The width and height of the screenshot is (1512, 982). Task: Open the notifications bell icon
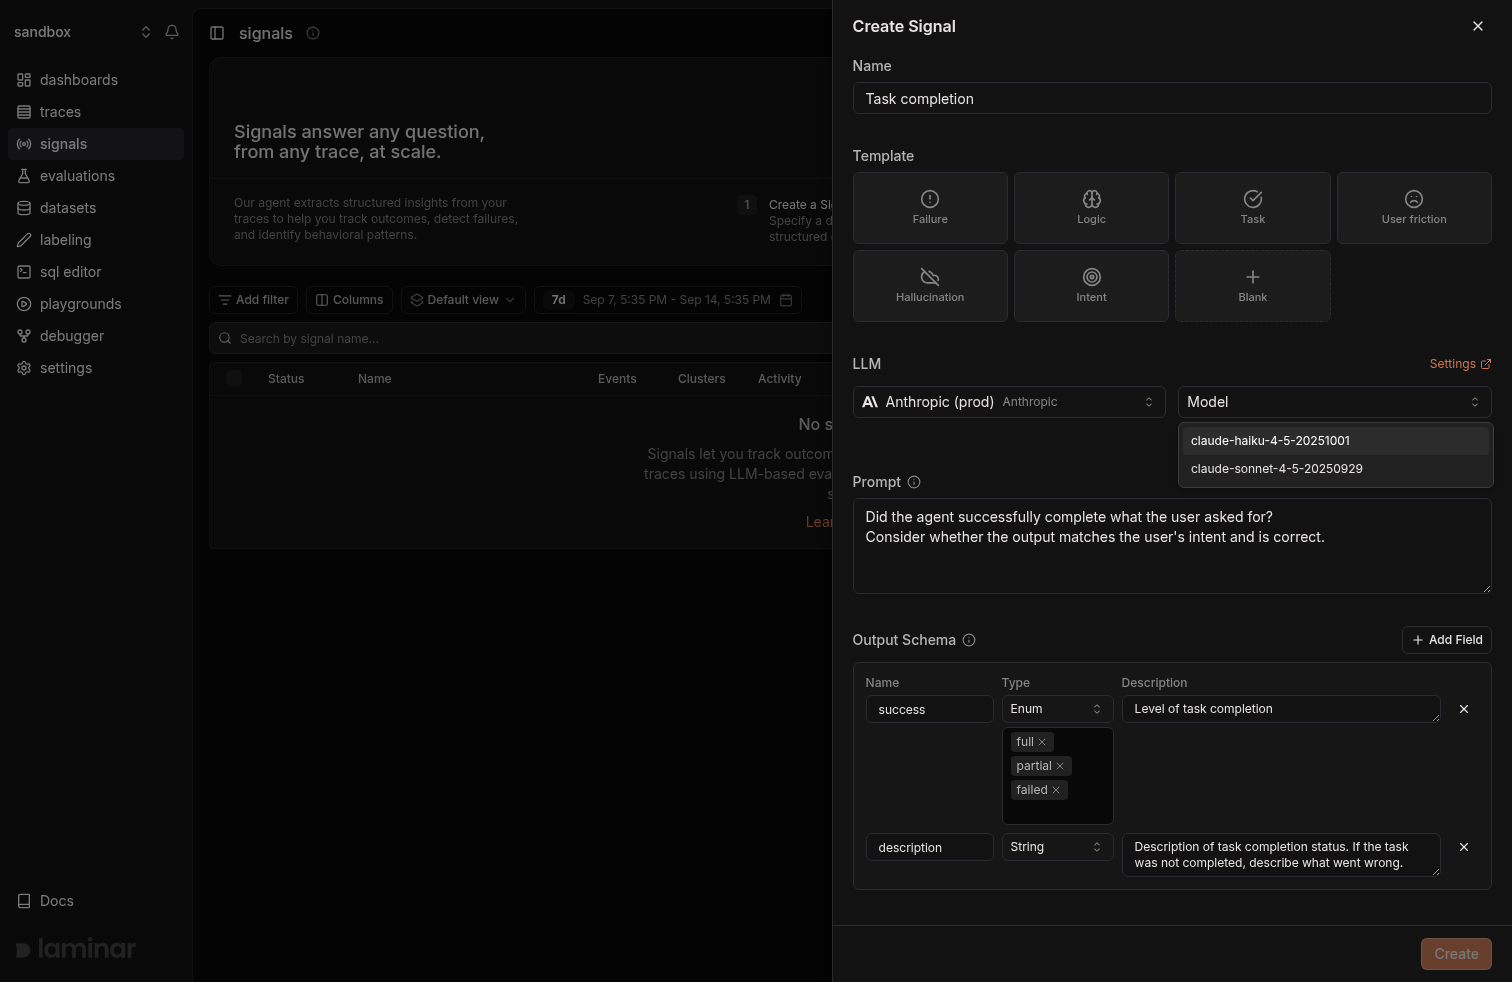click(x=172, y=32)
